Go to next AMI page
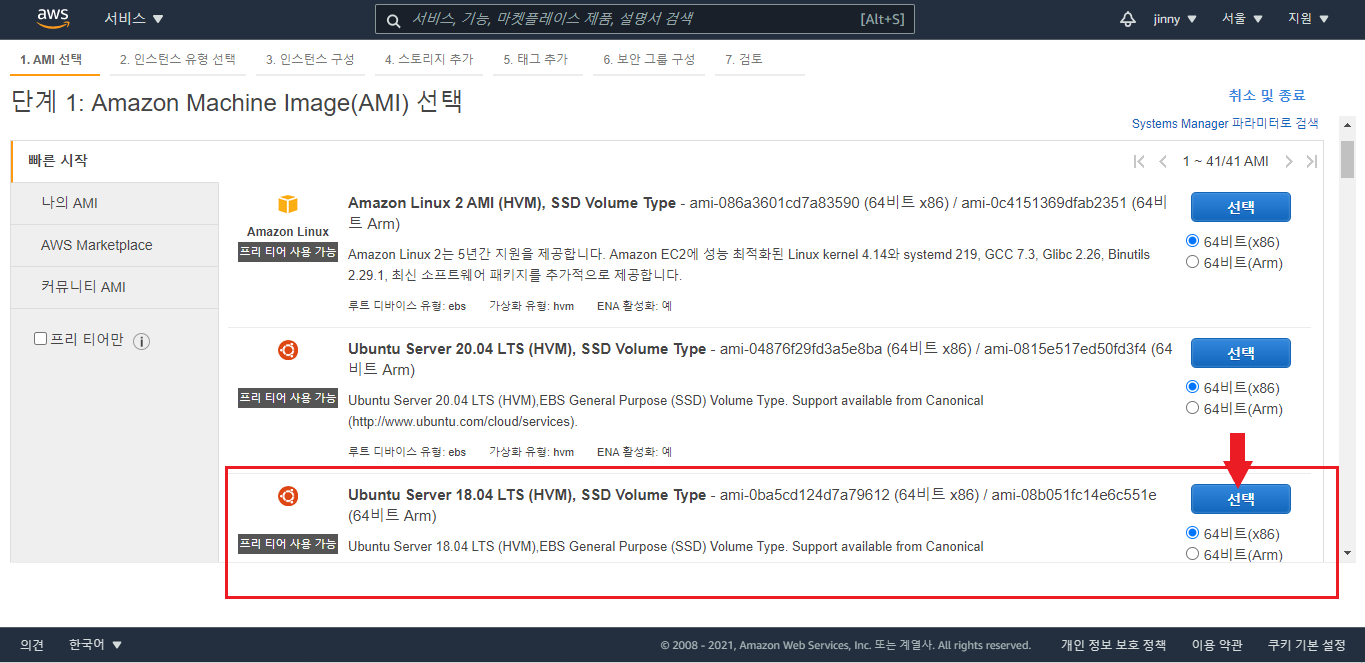This screenshot has height=663, width=1365. [x=1289, y=161]
